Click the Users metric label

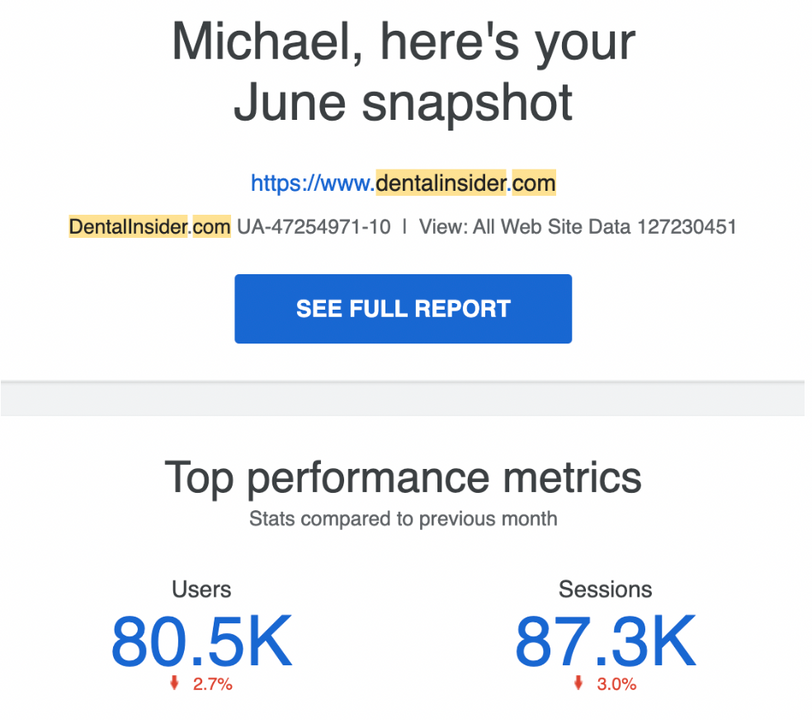click(201, 590)
